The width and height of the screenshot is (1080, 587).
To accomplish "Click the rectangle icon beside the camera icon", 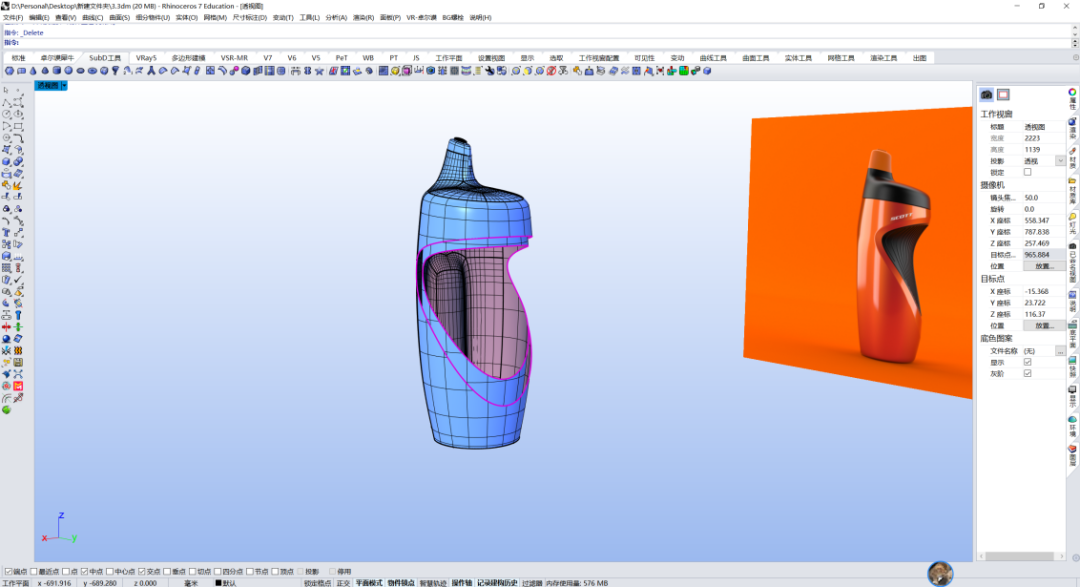I will tap(1003, 94).
